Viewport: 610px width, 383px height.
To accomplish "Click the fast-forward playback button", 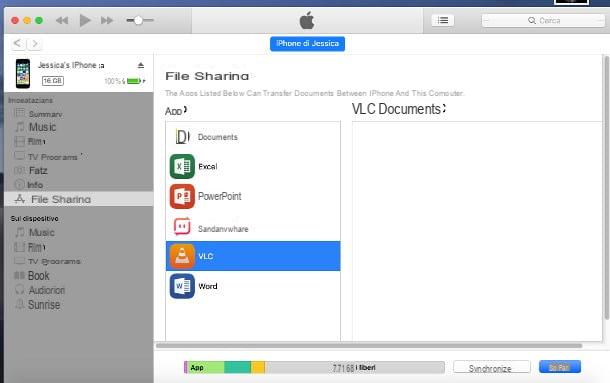I will (107, 20).
